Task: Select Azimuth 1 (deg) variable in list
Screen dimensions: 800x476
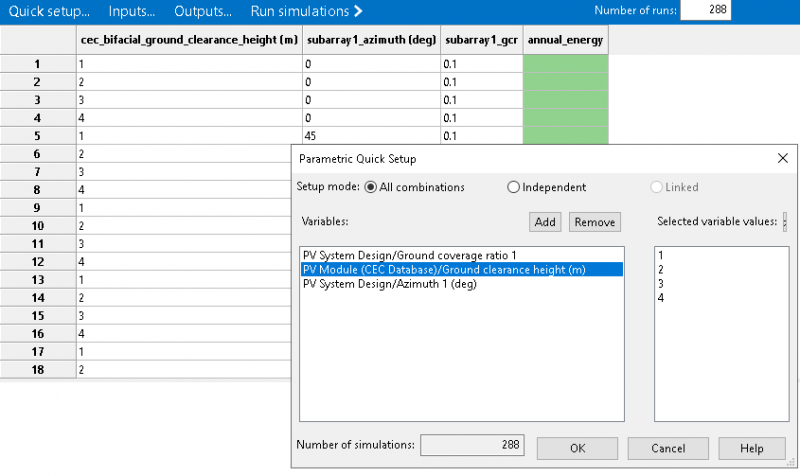Action: coord(390,283)
